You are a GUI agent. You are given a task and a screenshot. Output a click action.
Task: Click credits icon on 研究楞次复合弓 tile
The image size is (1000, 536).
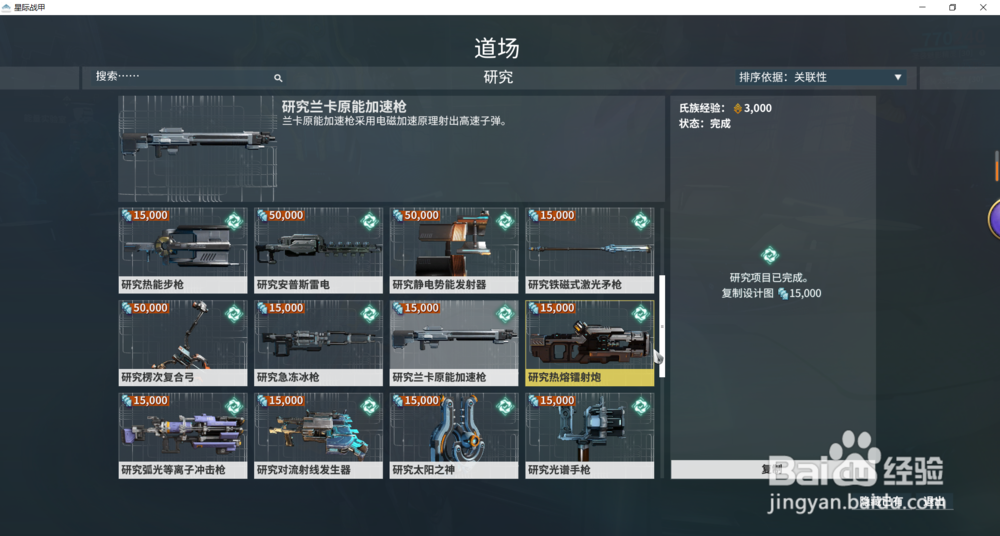pyautogui.click(x=127, y=308)
